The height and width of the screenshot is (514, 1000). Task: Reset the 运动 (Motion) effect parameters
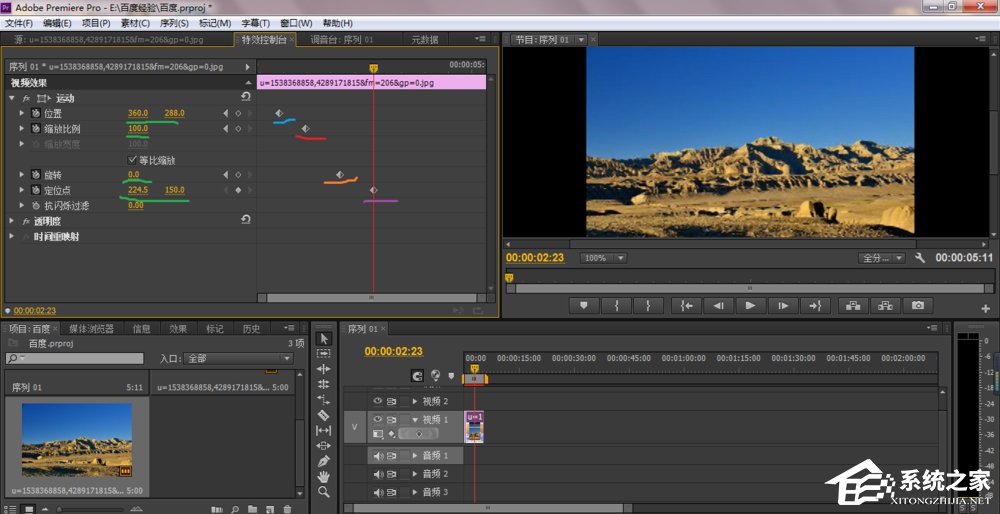pyautogui.click(x=246, y=97)
